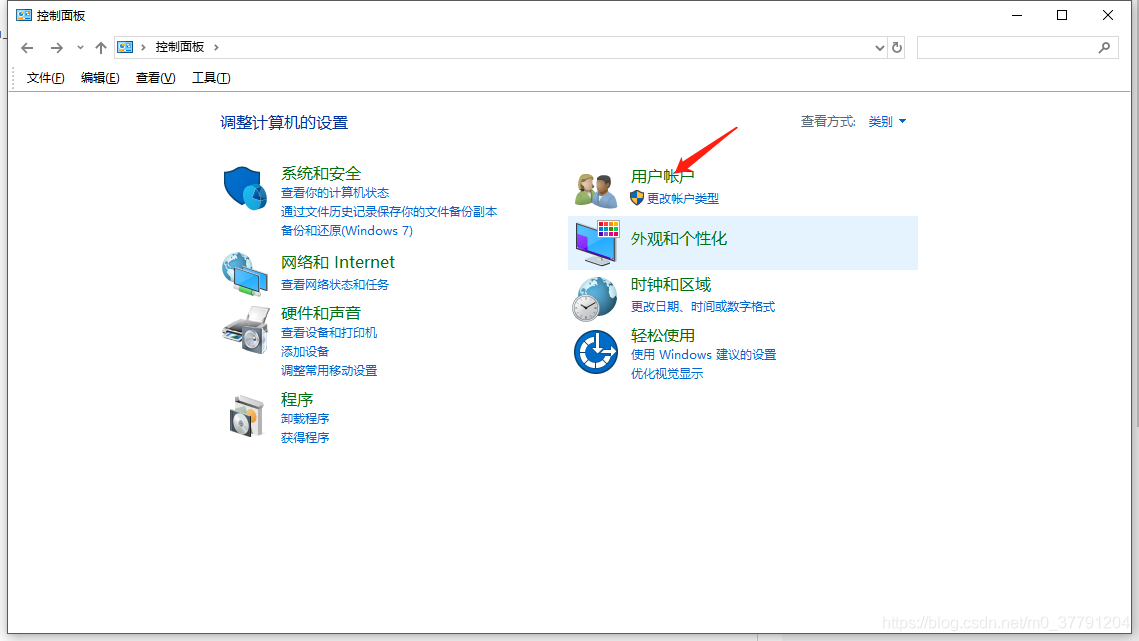This screenshot has width=1139, height=641.
Task: Click 调整常用移动设置 link
Action: coord(329,370)
